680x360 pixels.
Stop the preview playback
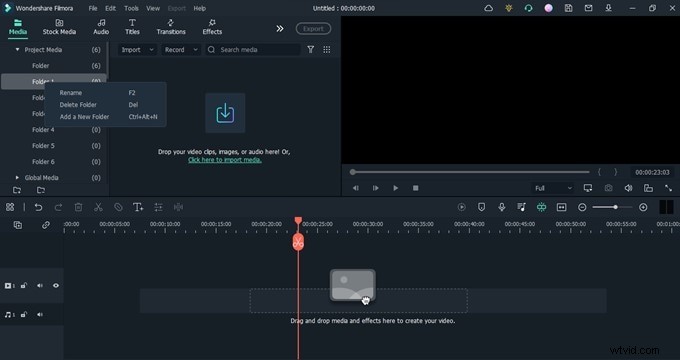[x=415, y=188]
